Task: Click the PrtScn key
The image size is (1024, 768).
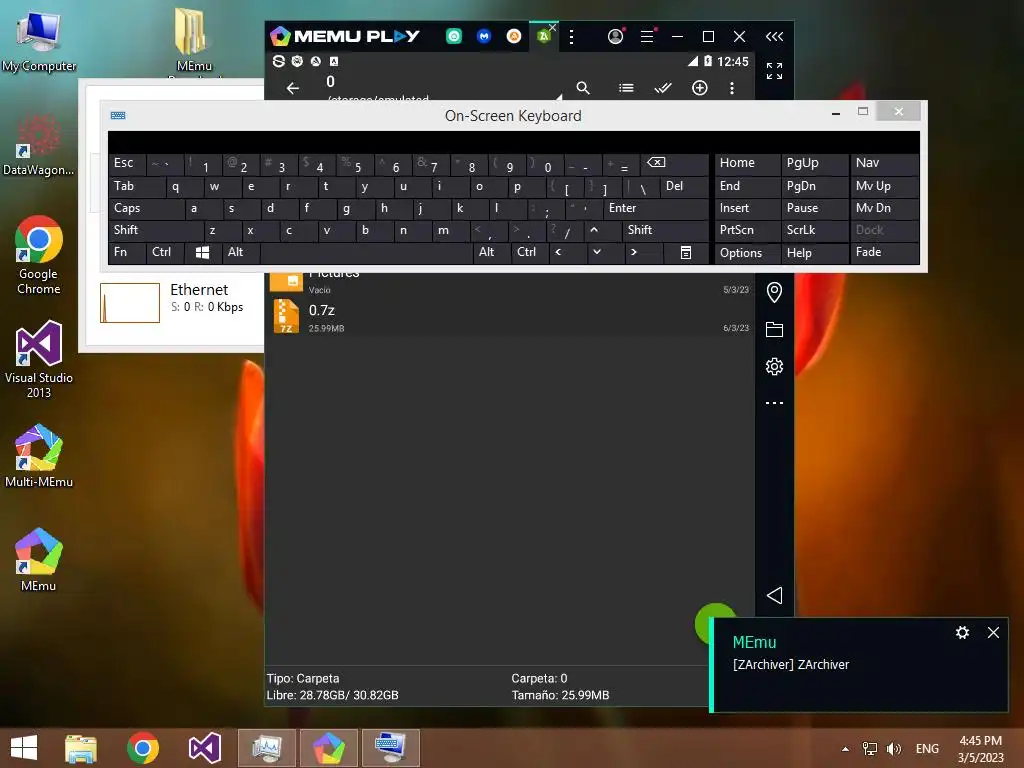Action: pos(747,230)
